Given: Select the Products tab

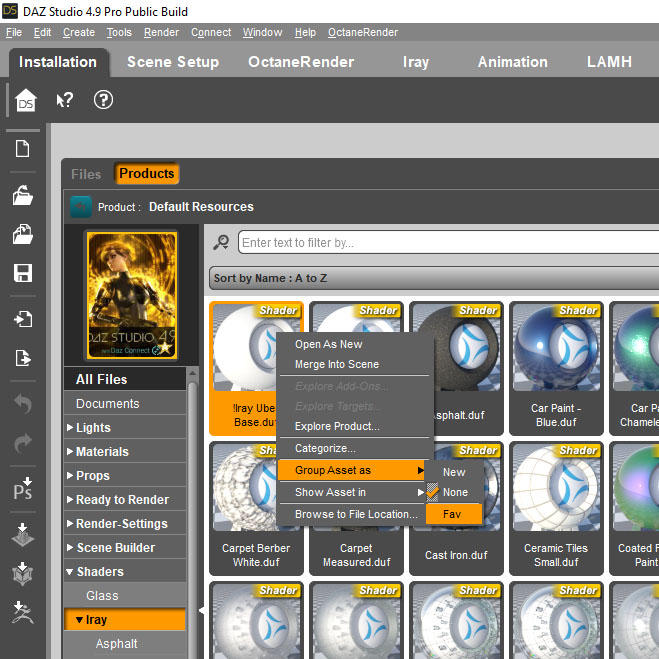Looking at the screenshot, I should (x=146, y=174).
